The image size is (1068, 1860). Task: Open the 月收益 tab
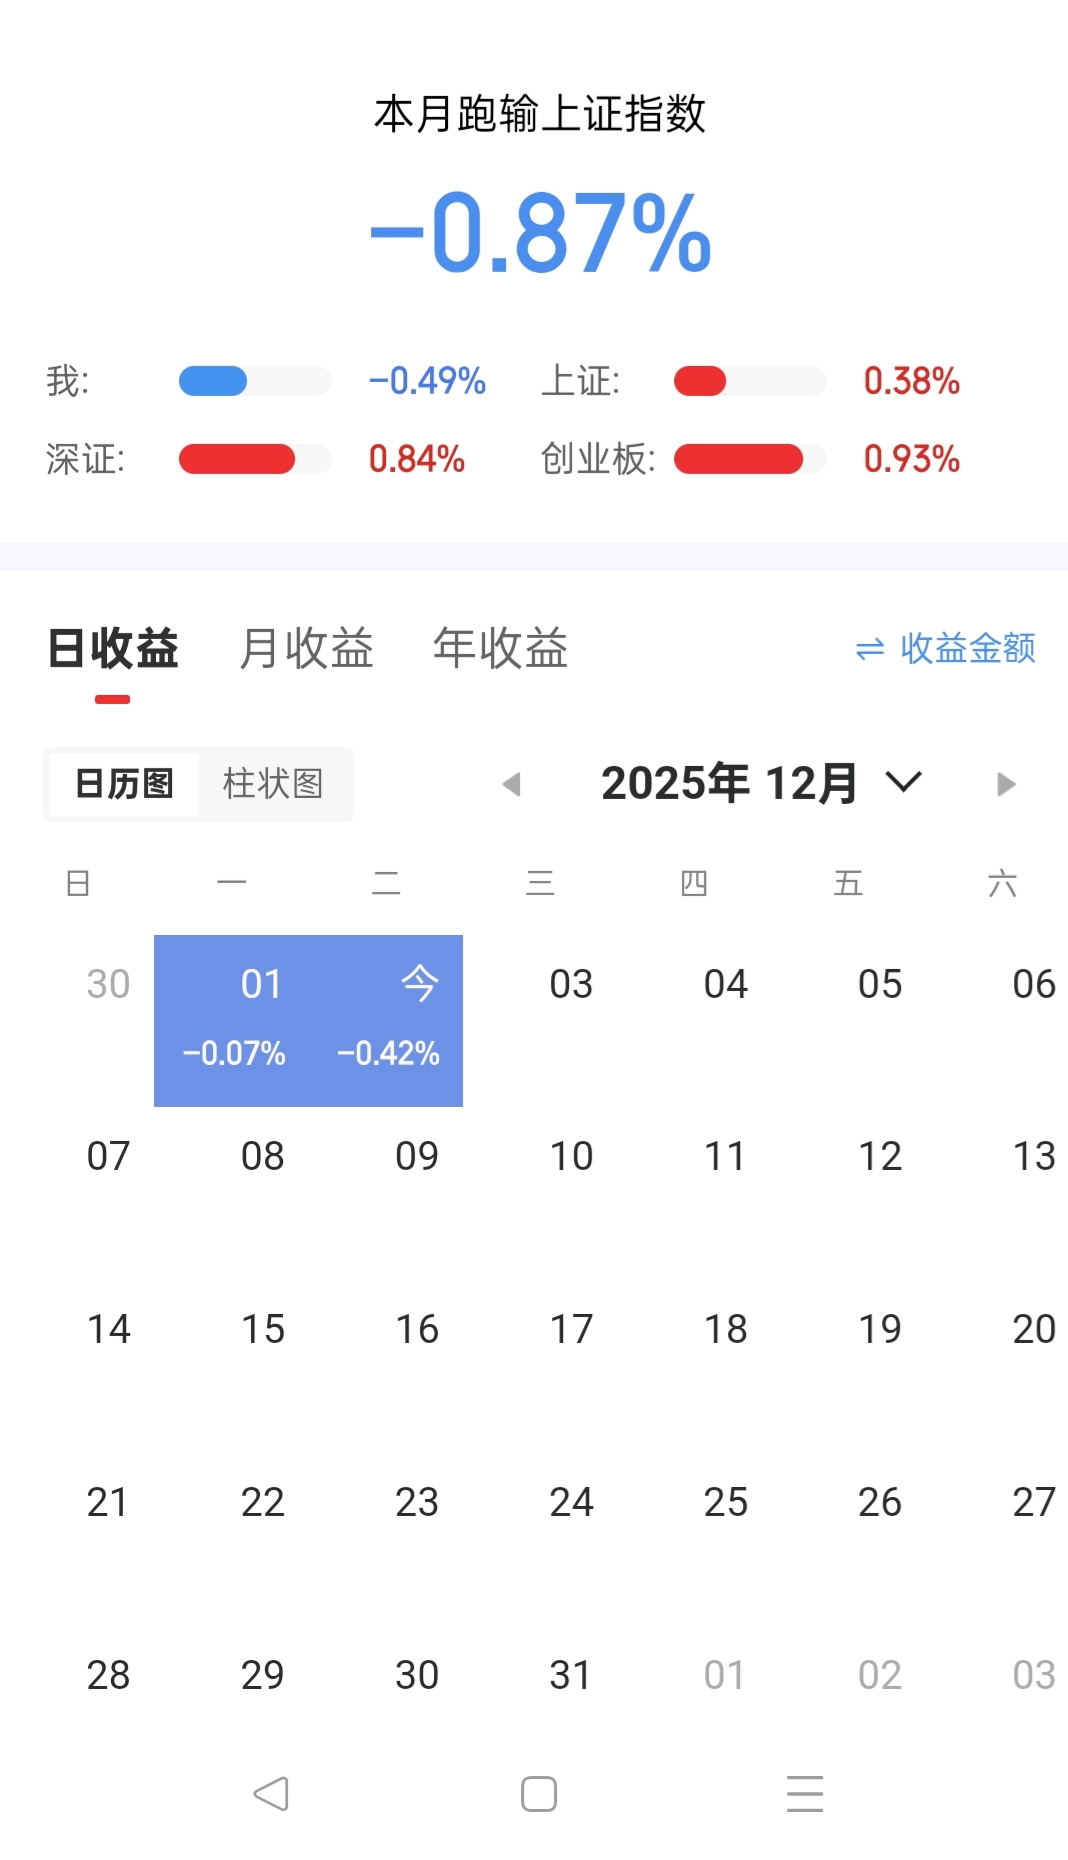(x=306, y=649)
